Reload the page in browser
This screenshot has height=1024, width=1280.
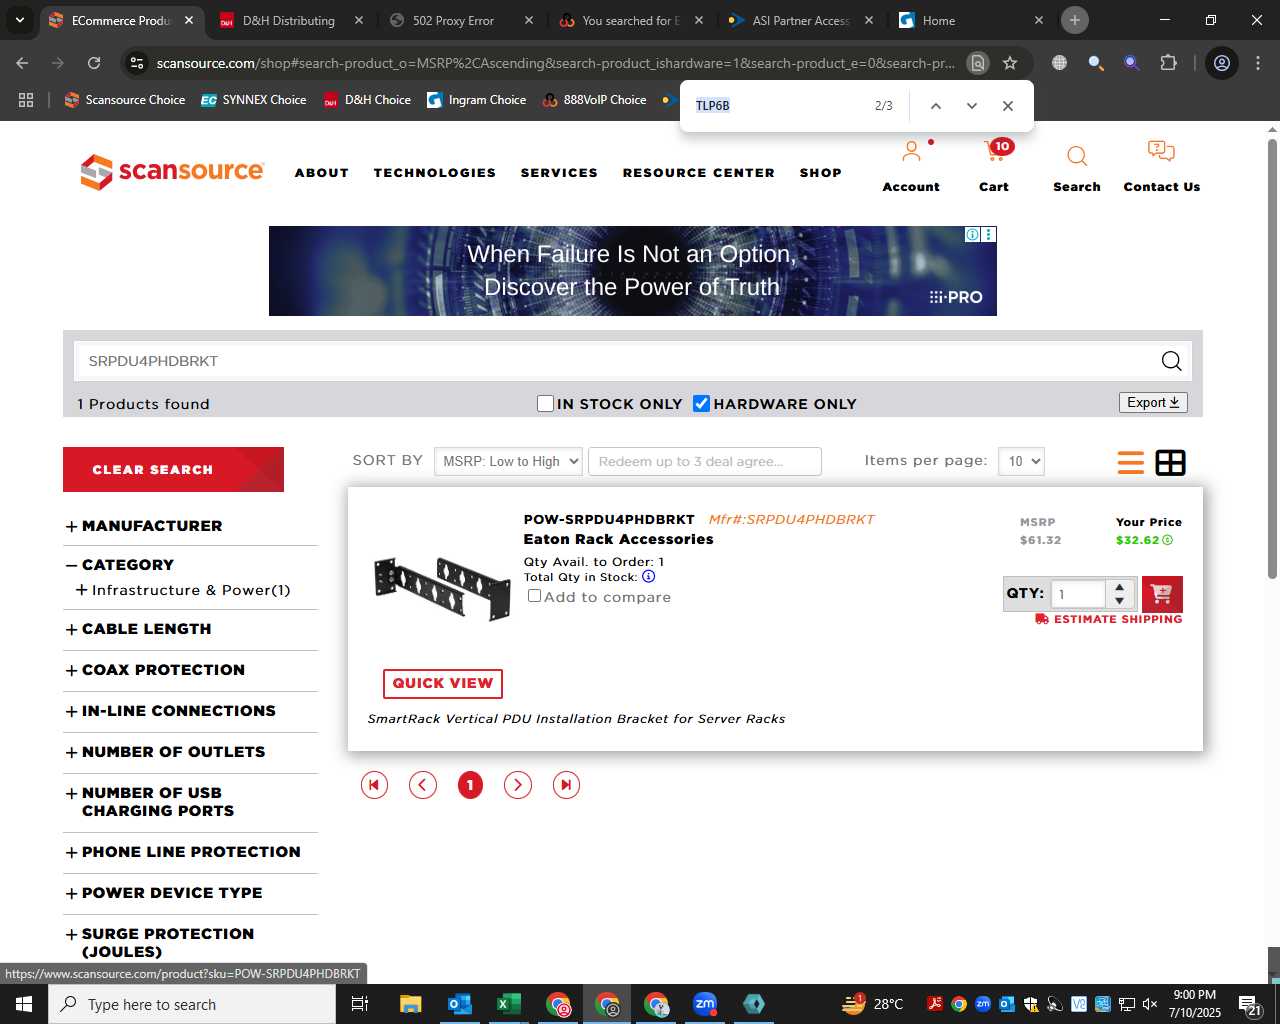click(94, 63)
